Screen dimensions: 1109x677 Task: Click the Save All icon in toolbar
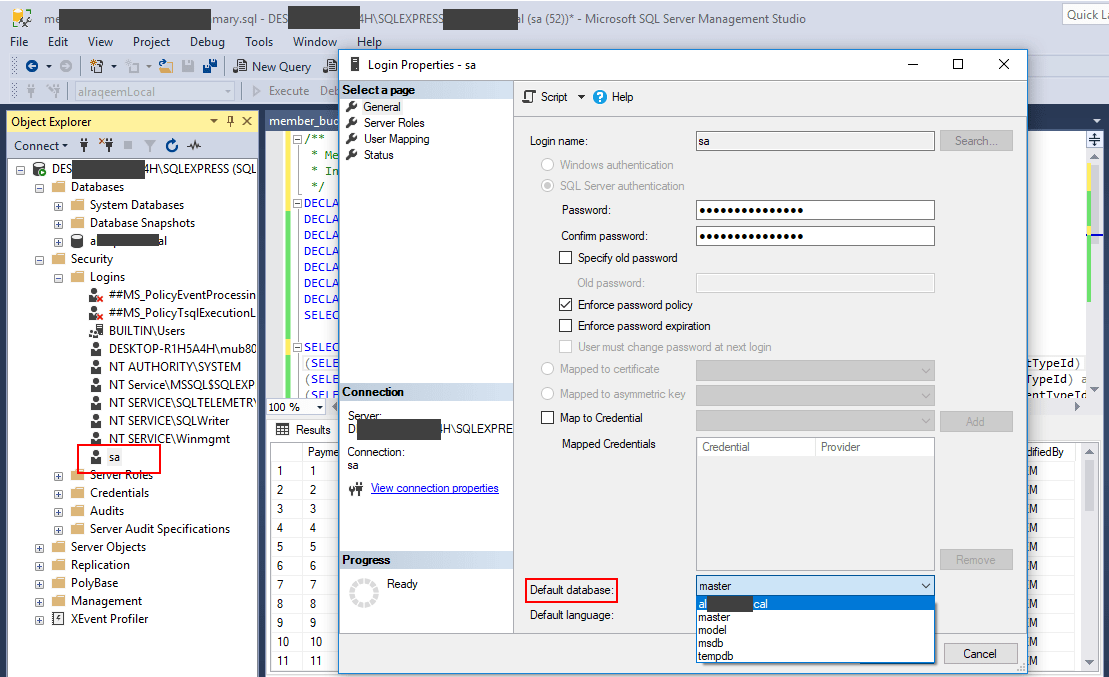(210, 66)
